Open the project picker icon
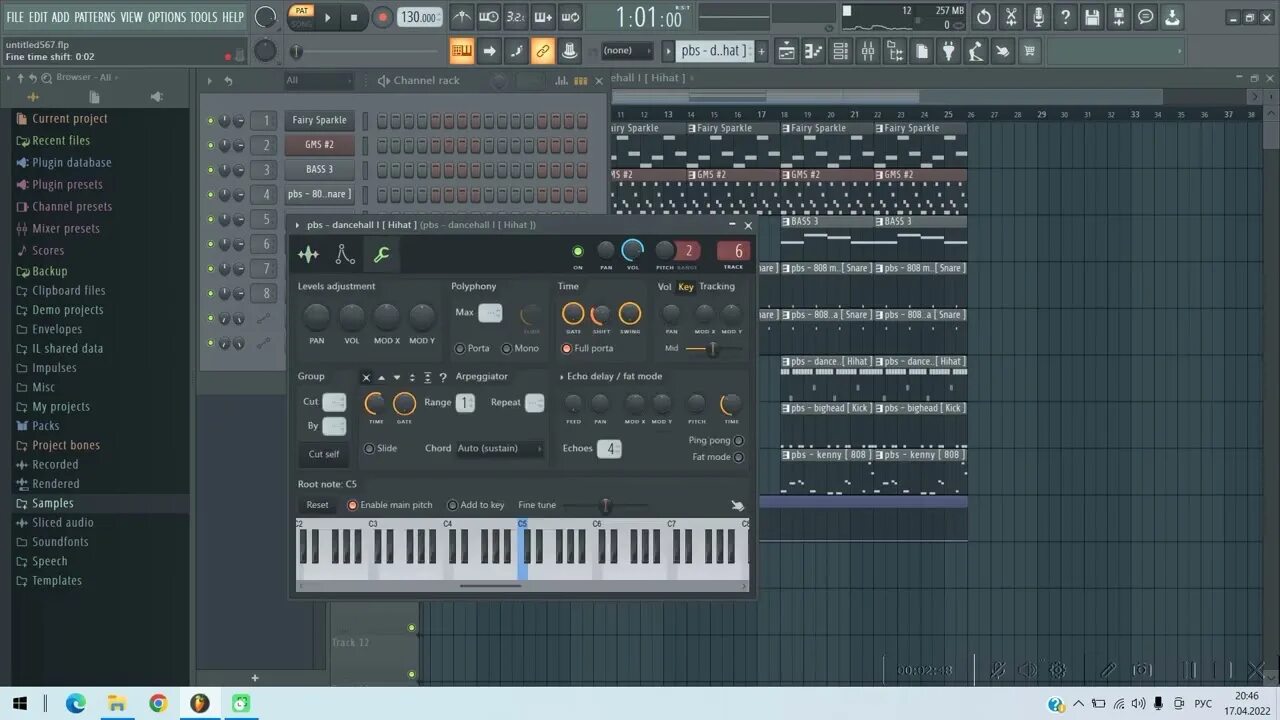The width and height of the screenshot is (1280, 720). tap(922, 51)
